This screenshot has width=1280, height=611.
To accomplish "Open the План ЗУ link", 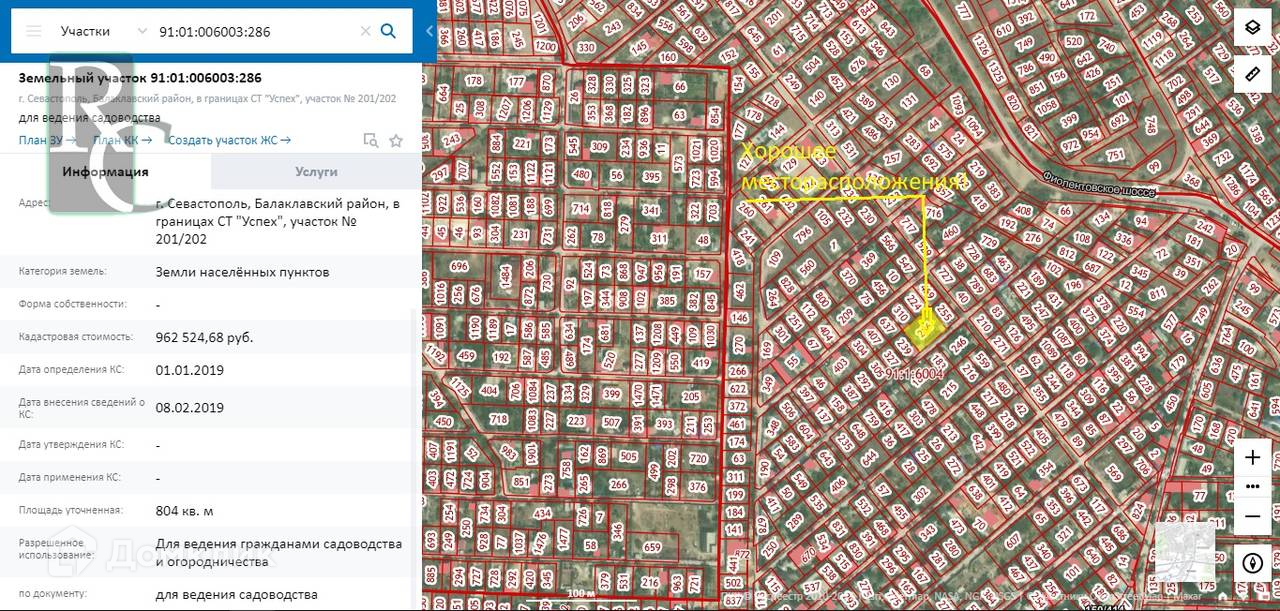I will click(47, 140).
